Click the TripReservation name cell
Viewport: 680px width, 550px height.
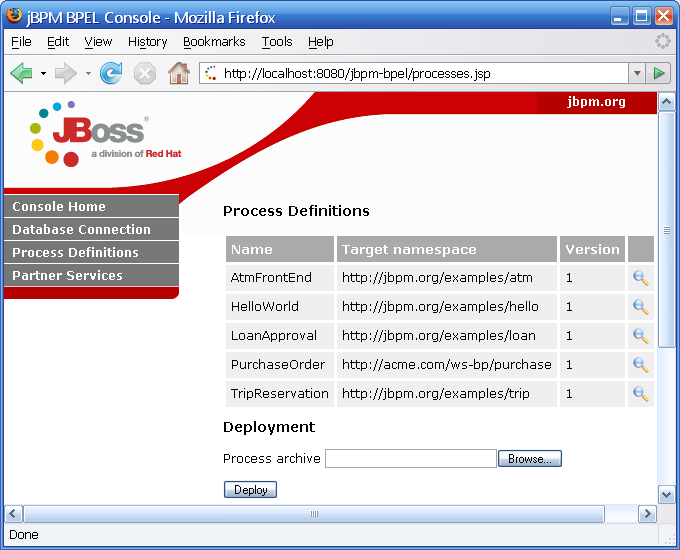tap(280, 394)
